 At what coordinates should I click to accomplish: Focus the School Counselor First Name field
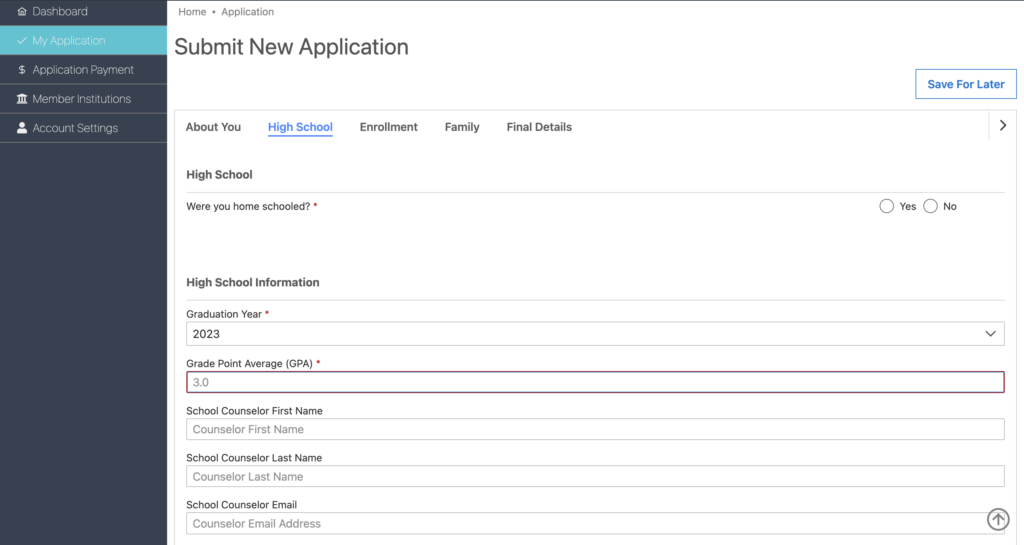pos(595,429)
